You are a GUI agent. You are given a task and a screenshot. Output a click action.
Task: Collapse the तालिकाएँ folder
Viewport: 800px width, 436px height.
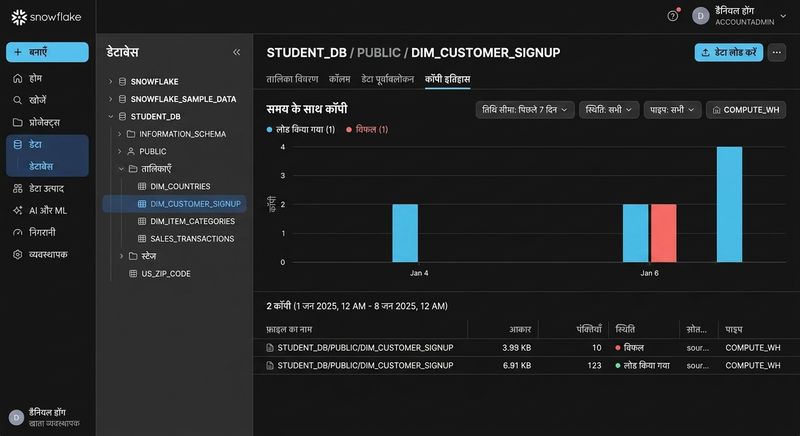point(121,169)
